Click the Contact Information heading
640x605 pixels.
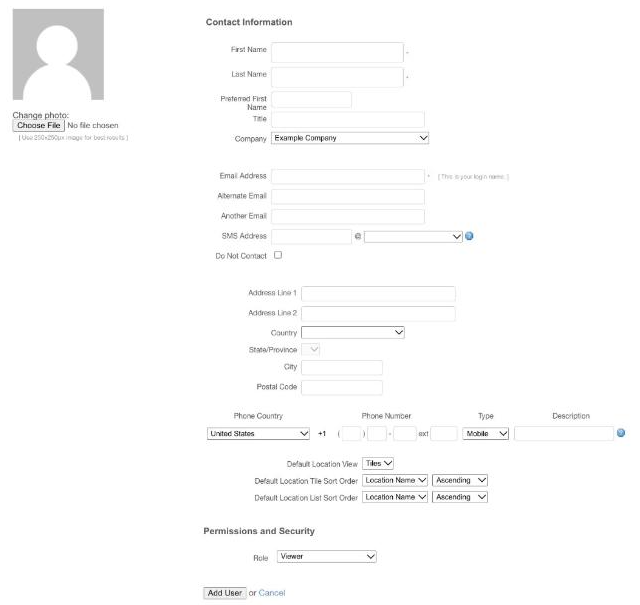[x=249, y=22]
